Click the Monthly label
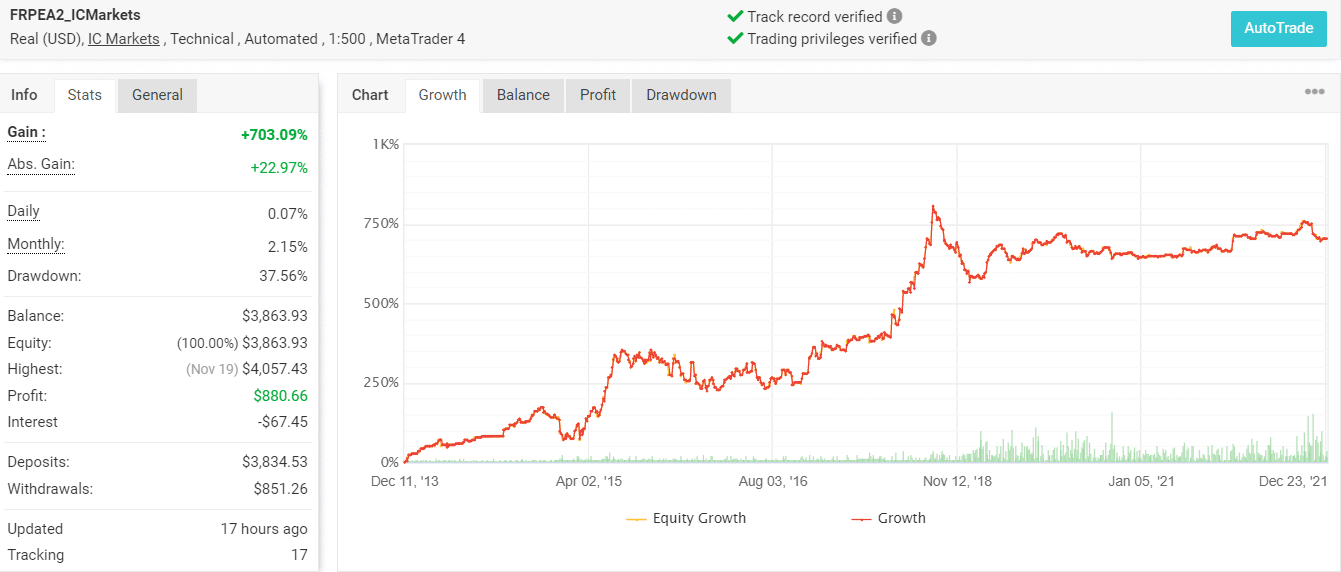Image resolution: width=1341 pixels, height=572 pixels. click(36, 244)
